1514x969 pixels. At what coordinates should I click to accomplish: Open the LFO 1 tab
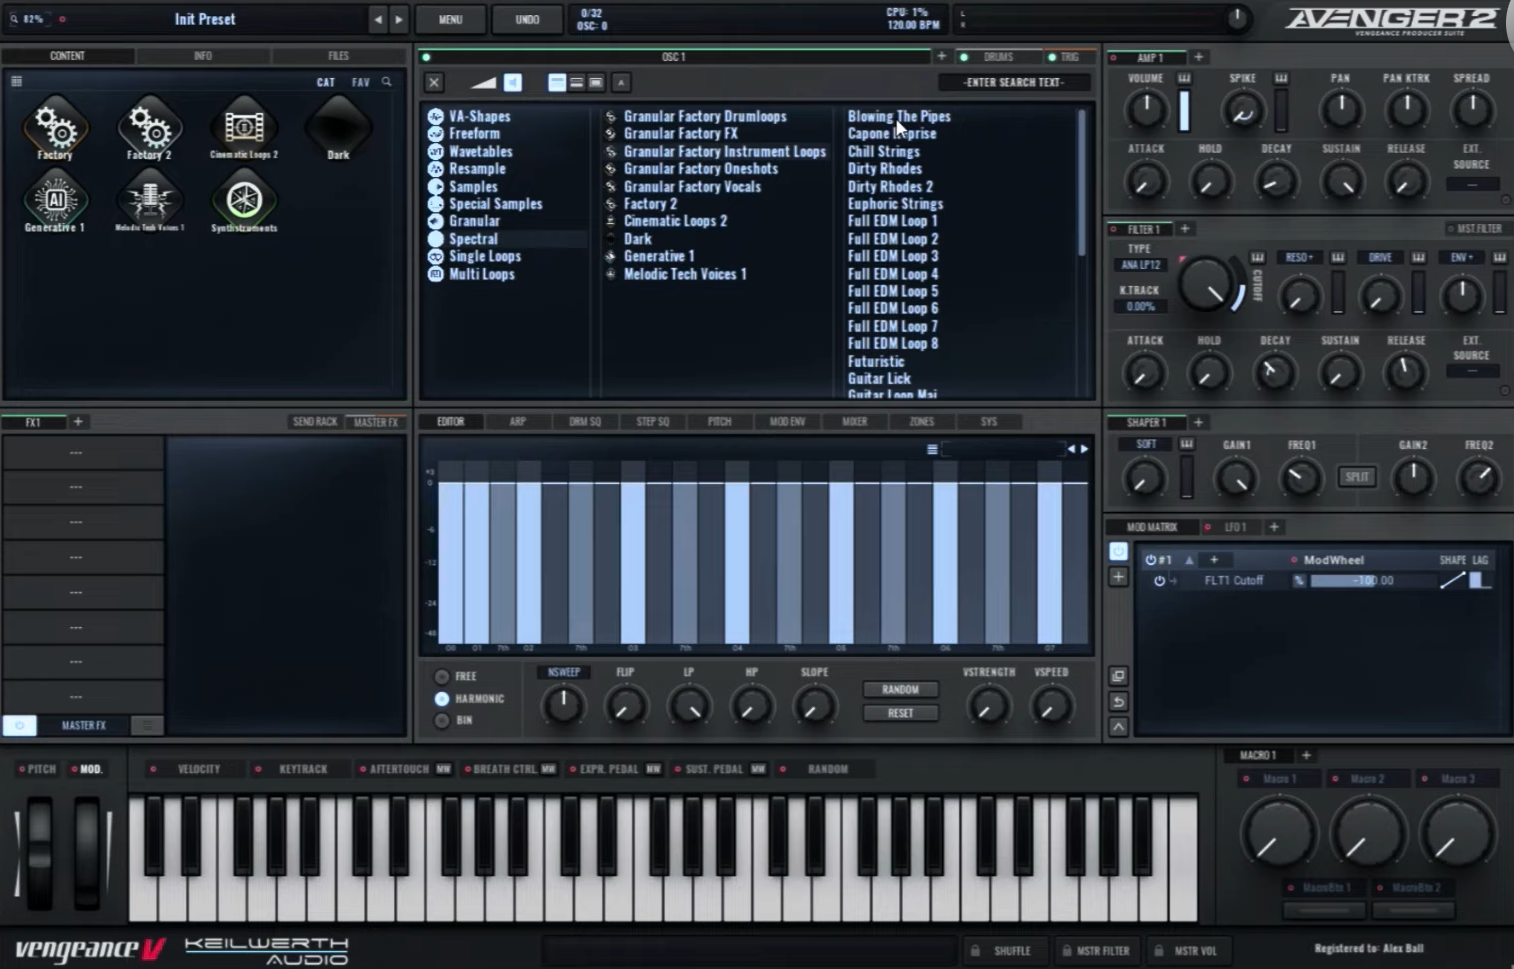click(x=1234, y=527)
